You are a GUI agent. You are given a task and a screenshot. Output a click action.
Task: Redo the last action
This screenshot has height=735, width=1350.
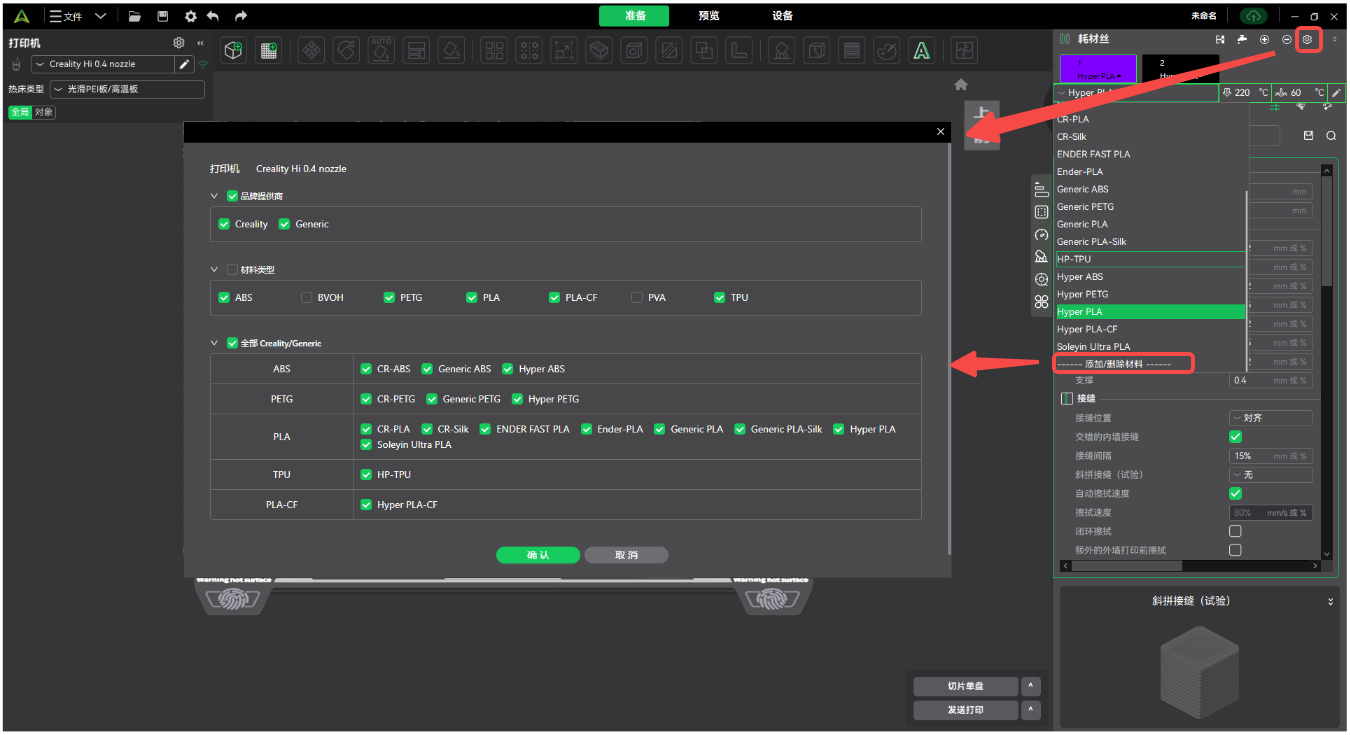241,16
